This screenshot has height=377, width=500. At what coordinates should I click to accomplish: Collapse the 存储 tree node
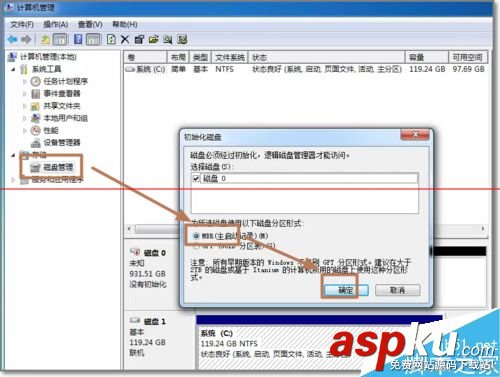(x=13, y=155)
